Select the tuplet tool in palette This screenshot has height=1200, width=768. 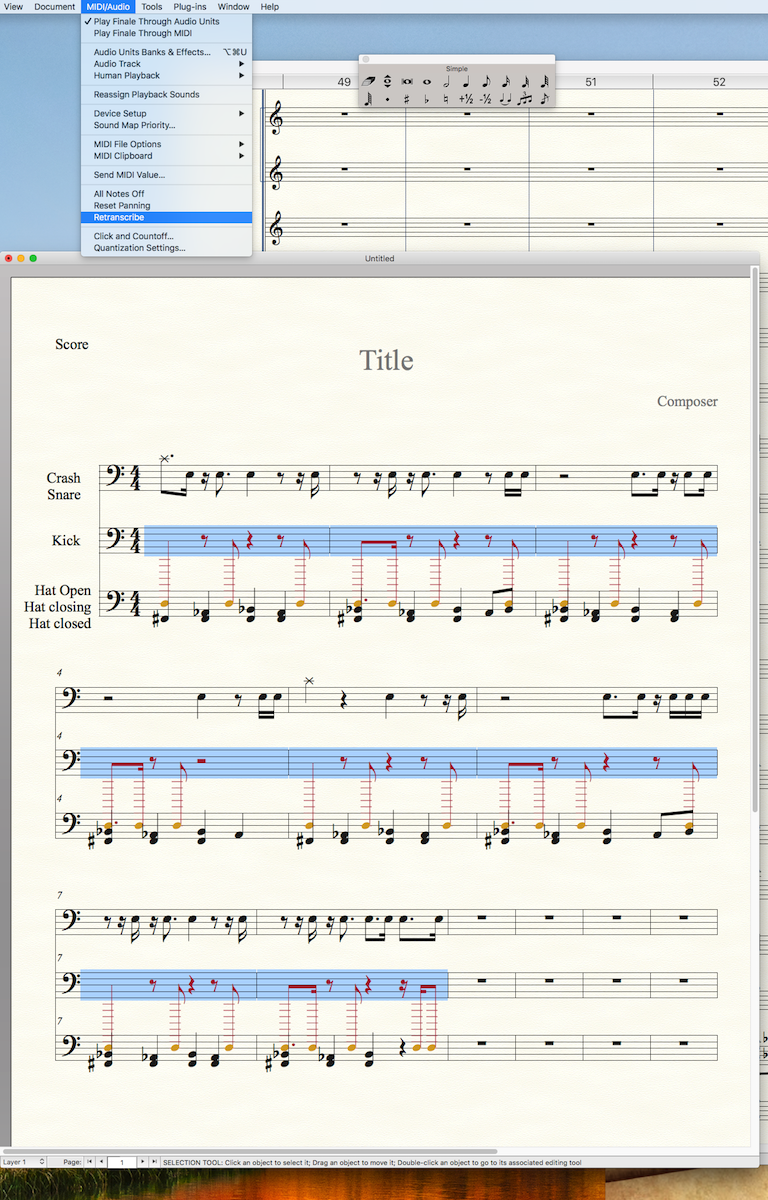coord(525,99)
